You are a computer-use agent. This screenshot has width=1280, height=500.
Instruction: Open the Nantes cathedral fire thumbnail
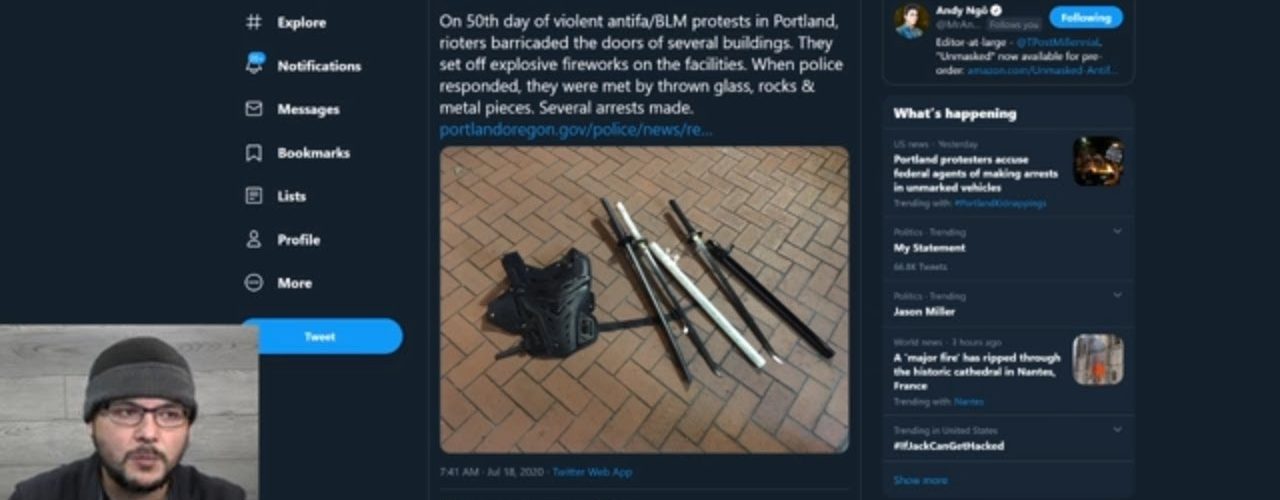(x=1098, y=359)
